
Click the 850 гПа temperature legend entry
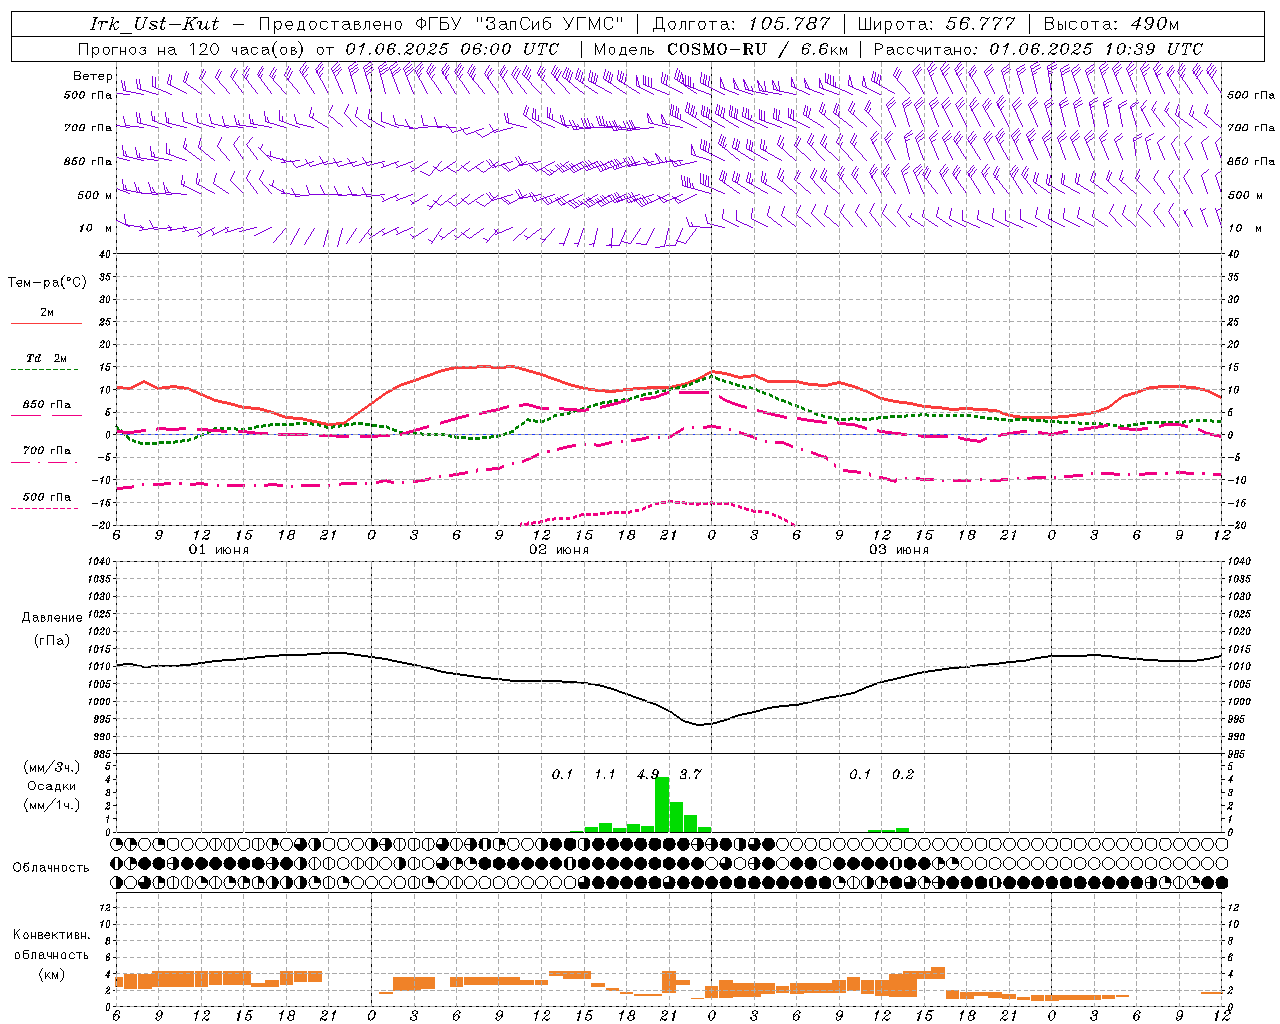coord(46,405)
